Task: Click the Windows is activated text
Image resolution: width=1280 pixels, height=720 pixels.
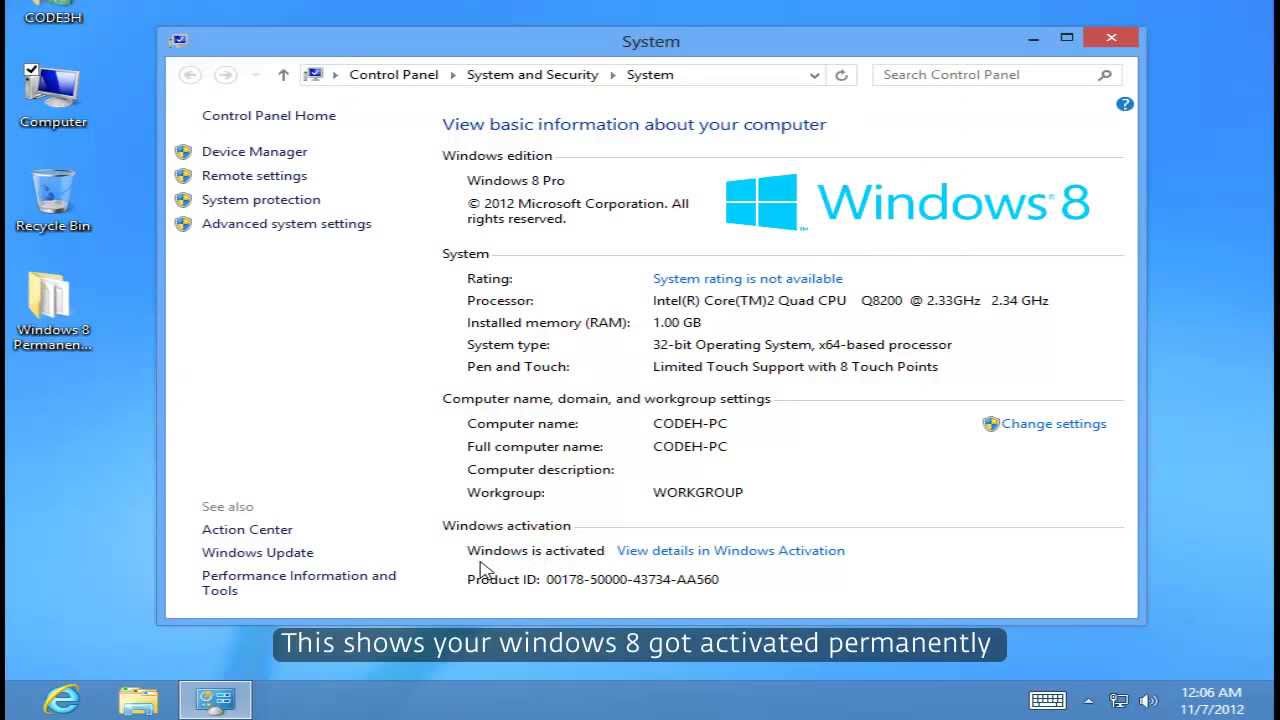Action: click(536, 551)
